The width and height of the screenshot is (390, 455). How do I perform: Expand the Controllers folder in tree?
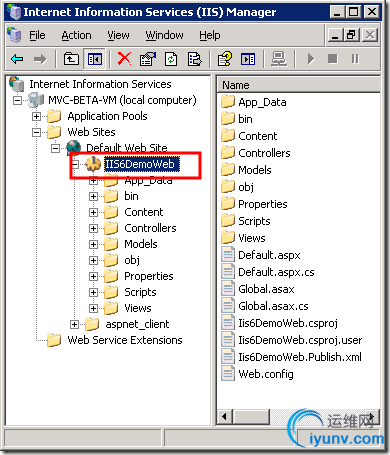pos(93,228)
